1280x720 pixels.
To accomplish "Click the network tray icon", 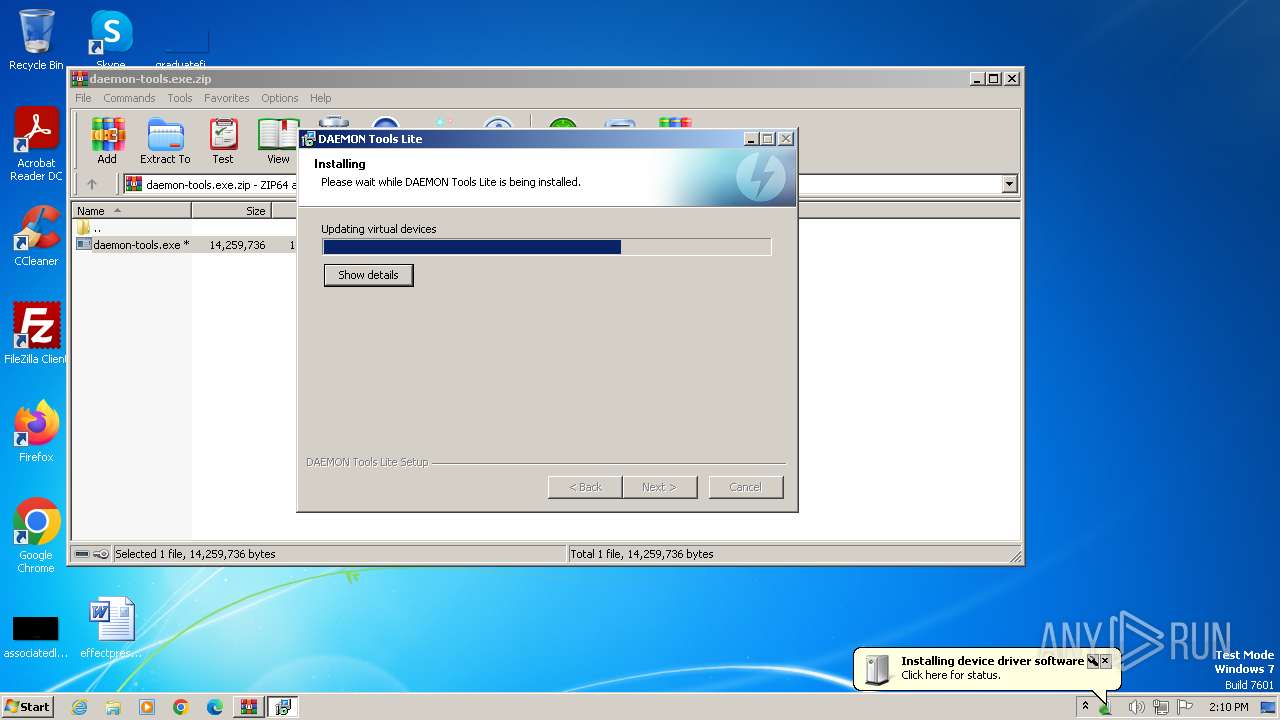I will click(1161, 707).
